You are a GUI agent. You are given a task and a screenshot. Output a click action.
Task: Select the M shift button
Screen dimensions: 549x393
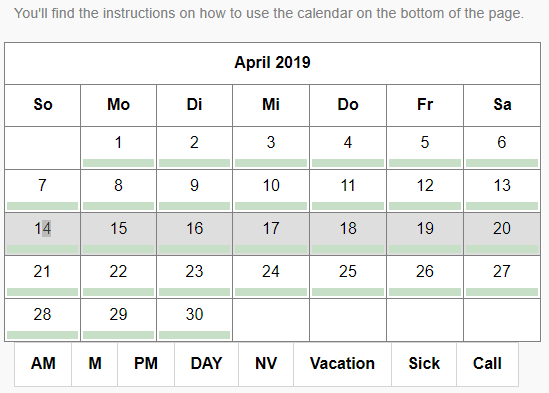click(x=95, y=364)
